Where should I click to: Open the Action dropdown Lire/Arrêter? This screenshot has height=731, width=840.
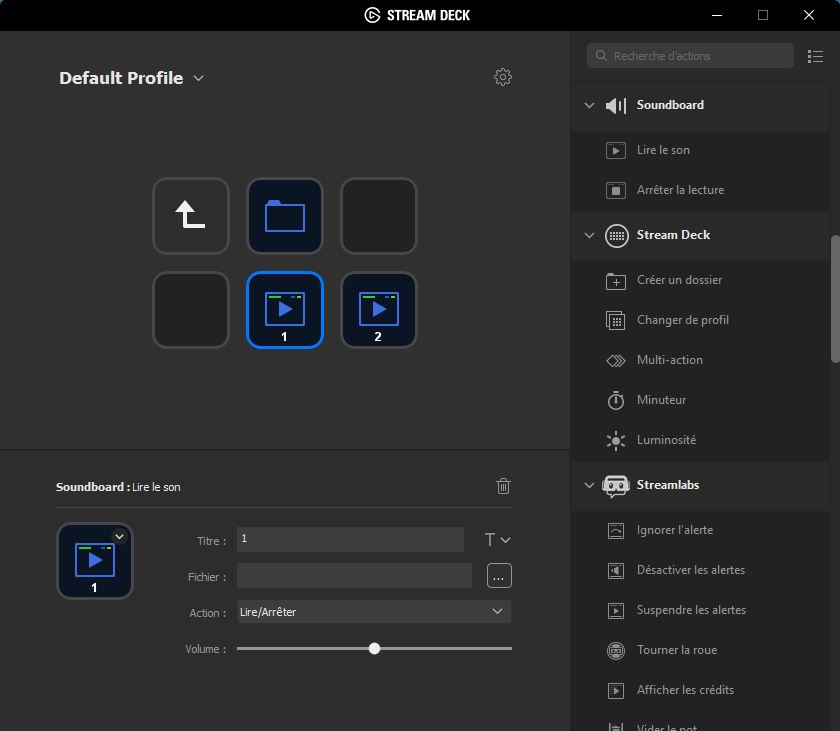click(374, 612)
